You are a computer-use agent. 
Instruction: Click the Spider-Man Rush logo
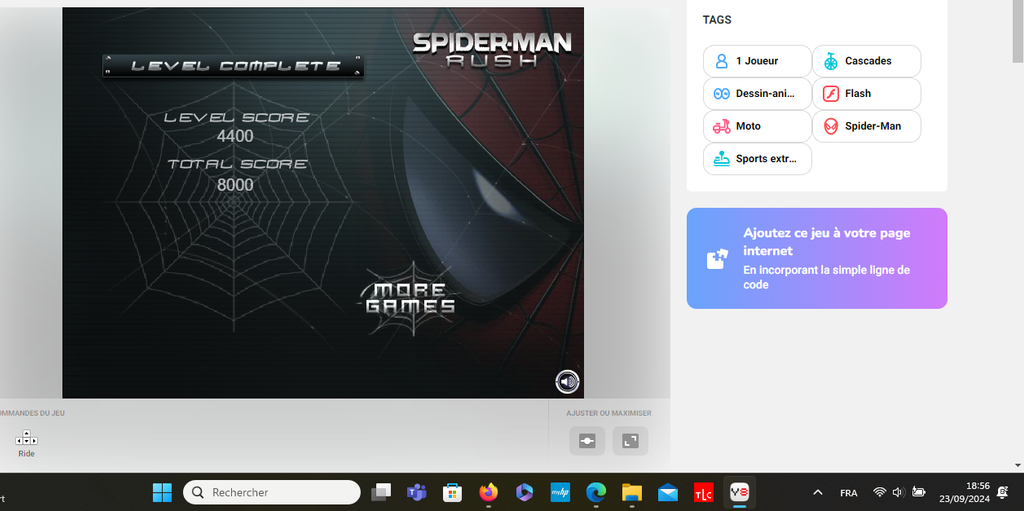(x=492, y=49)
